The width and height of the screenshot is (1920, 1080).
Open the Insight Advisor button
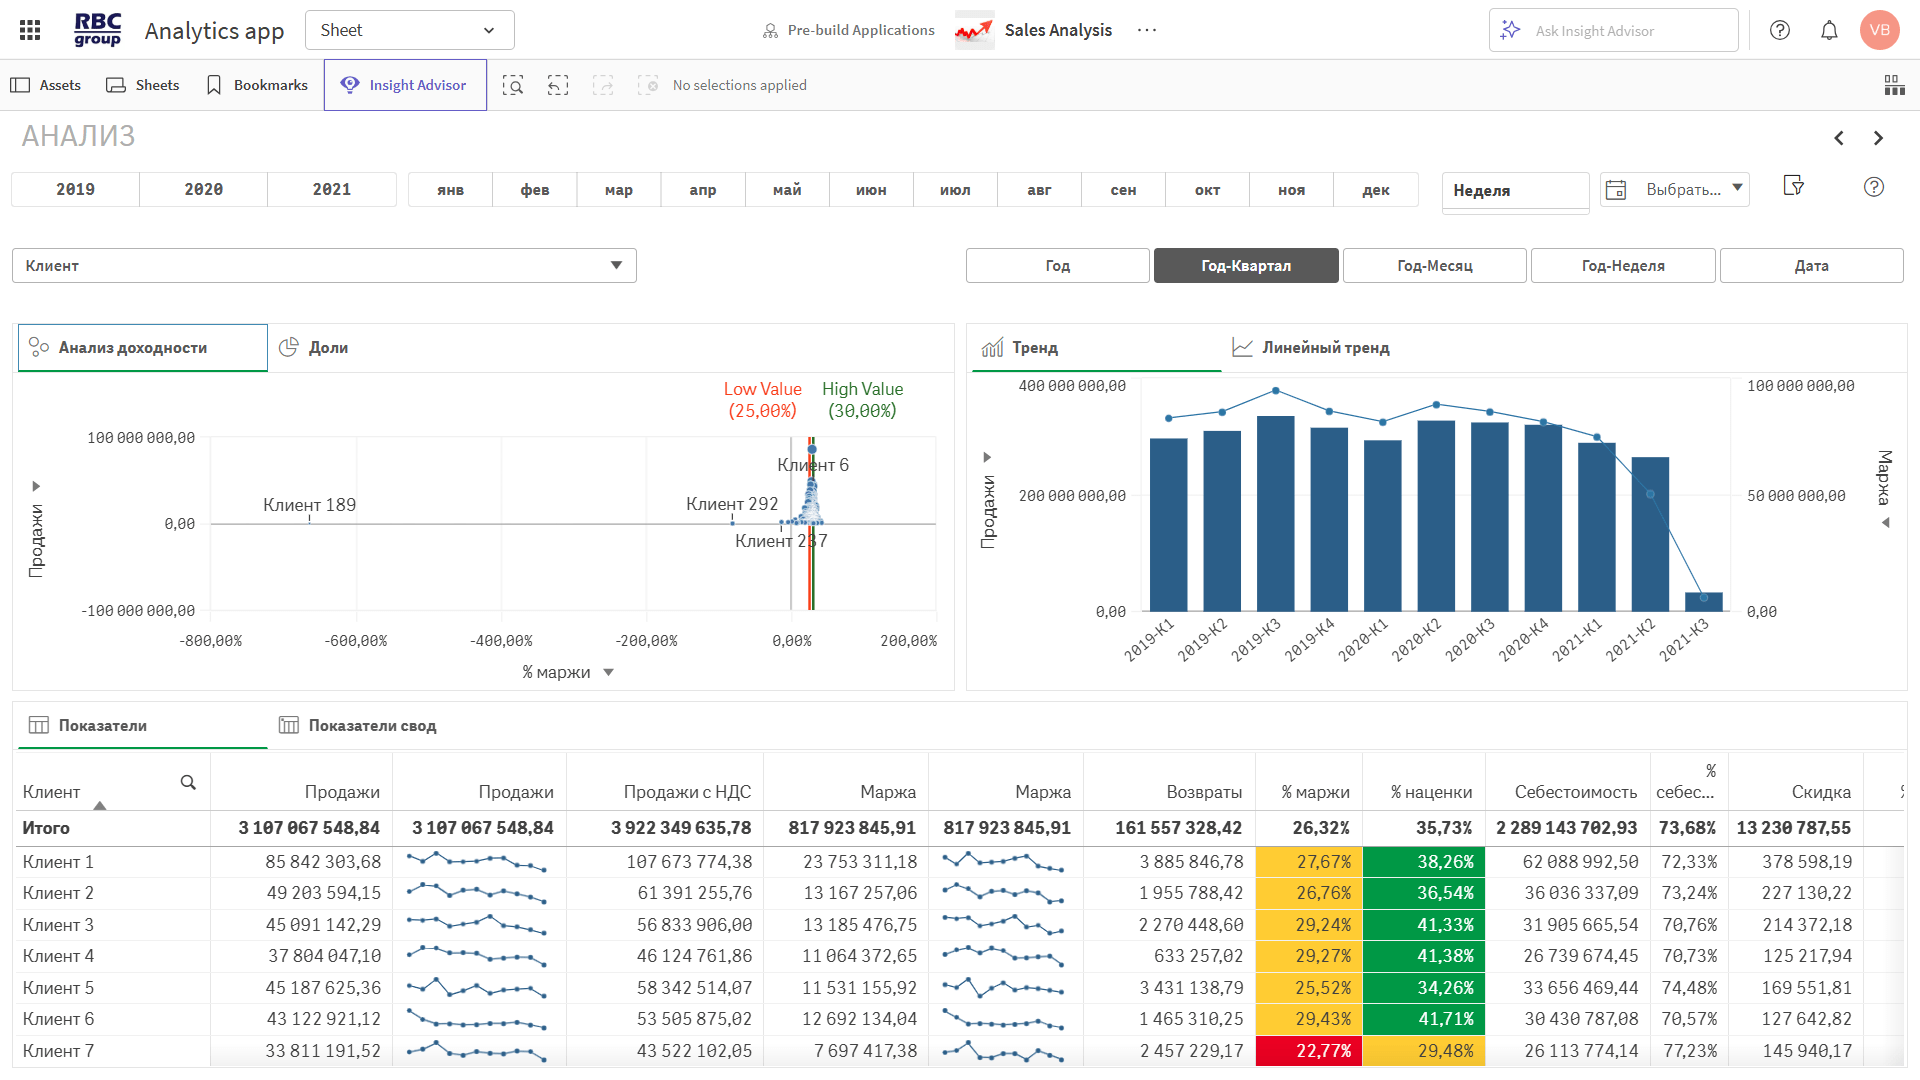pyautogui.click(x=405, y=85)
